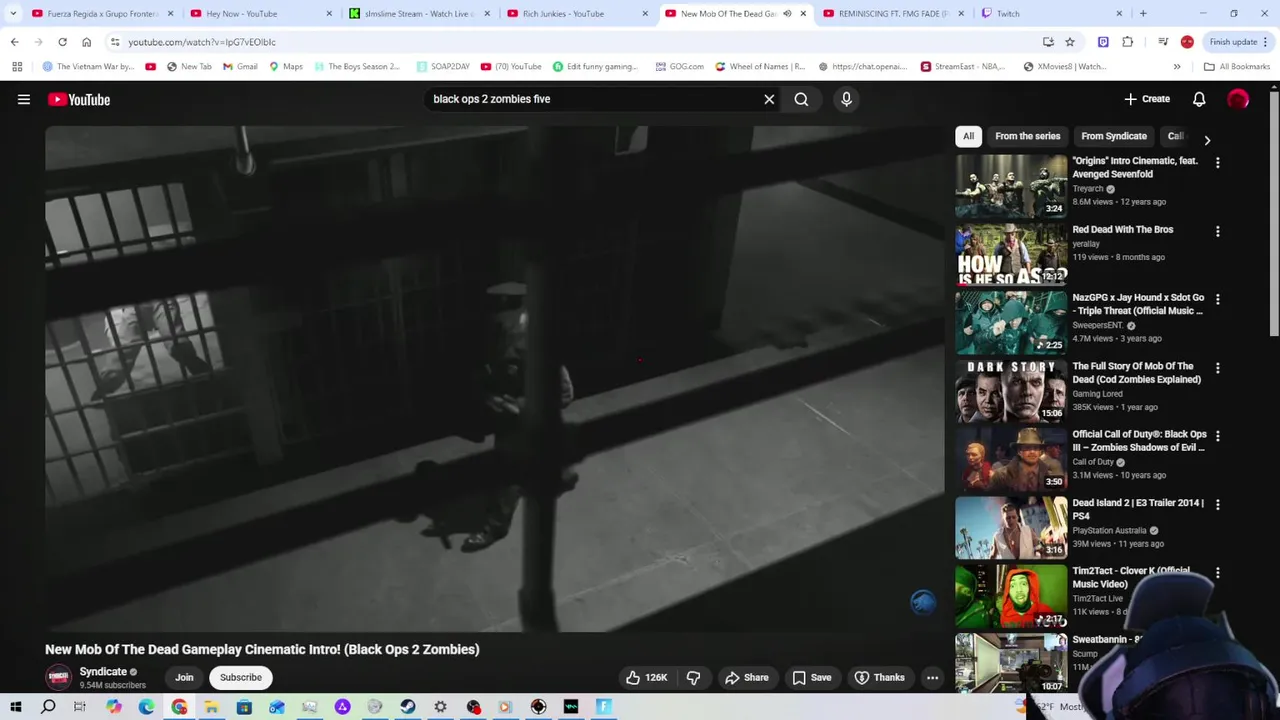Image resolution: width=1280 pixels, height=720 pixels.
Task: Open more actions ellipsis below video
Action: click(932, 677)
